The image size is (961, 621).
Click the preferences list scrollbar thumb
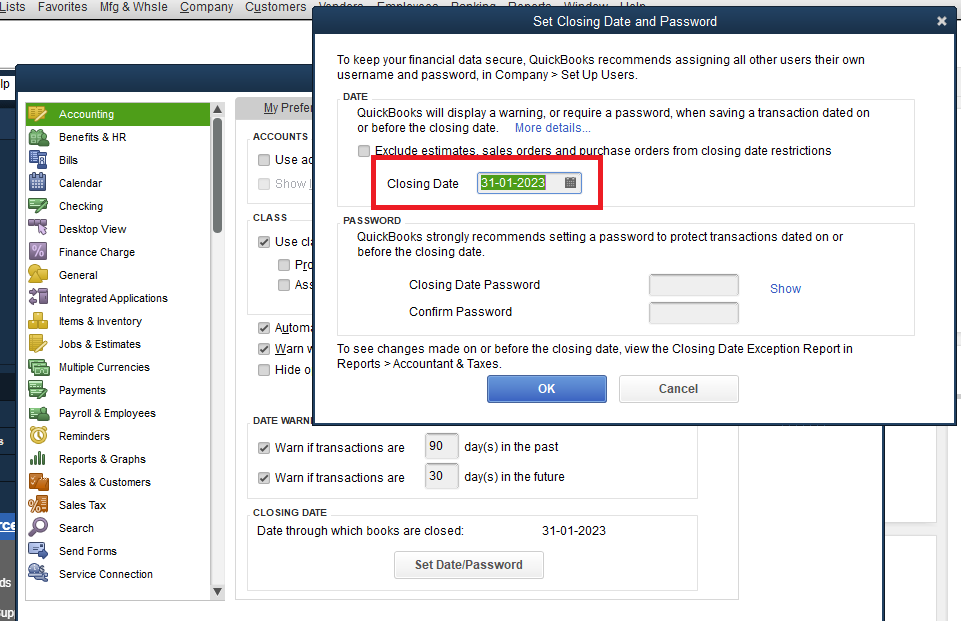click(x=218, y=175)
